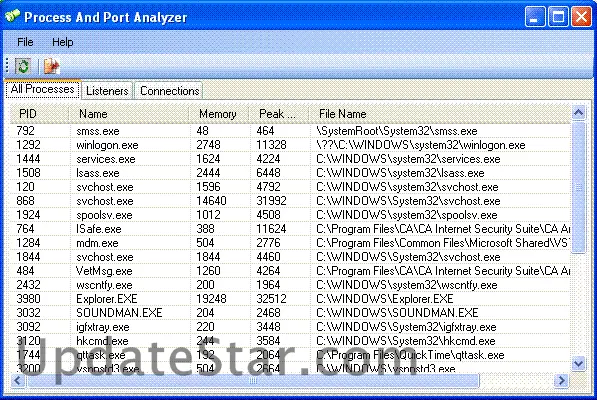The height and width of the screenshot is (400, 597).
Task: Select the wscntfy.exe process row
Action: click(290, 285)
